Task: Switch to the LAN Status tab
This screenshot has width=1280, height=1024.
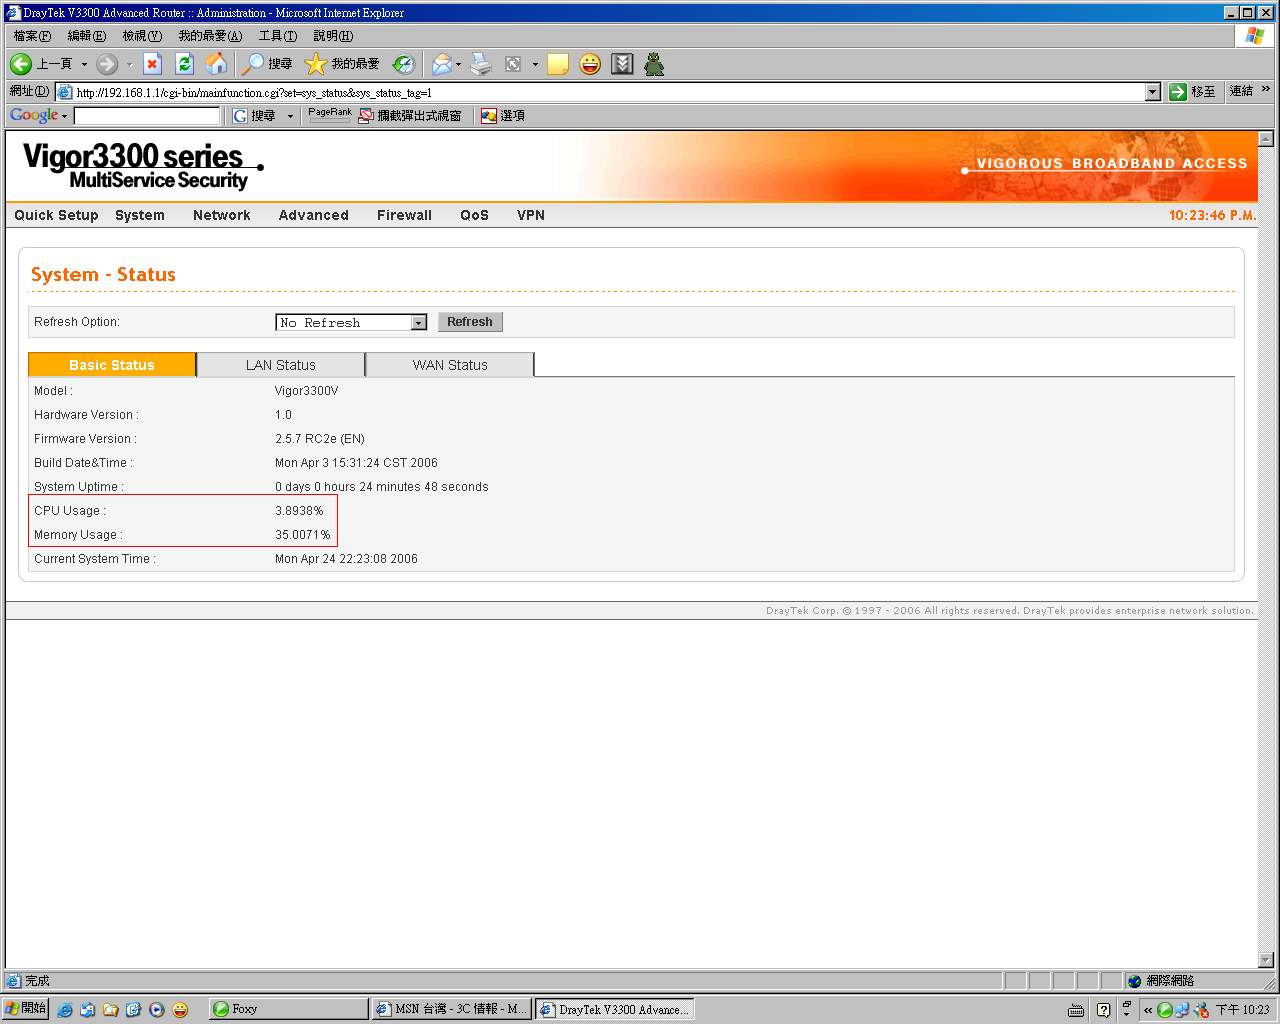Action: pos(280,365)
